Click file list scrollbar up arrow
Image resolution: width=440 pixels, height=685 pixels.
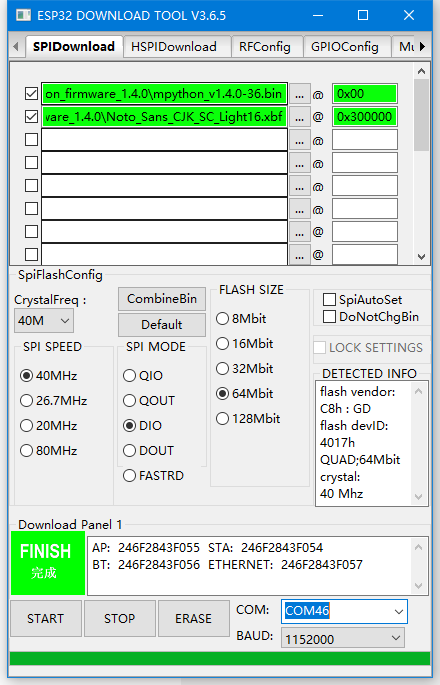(421, 71)
